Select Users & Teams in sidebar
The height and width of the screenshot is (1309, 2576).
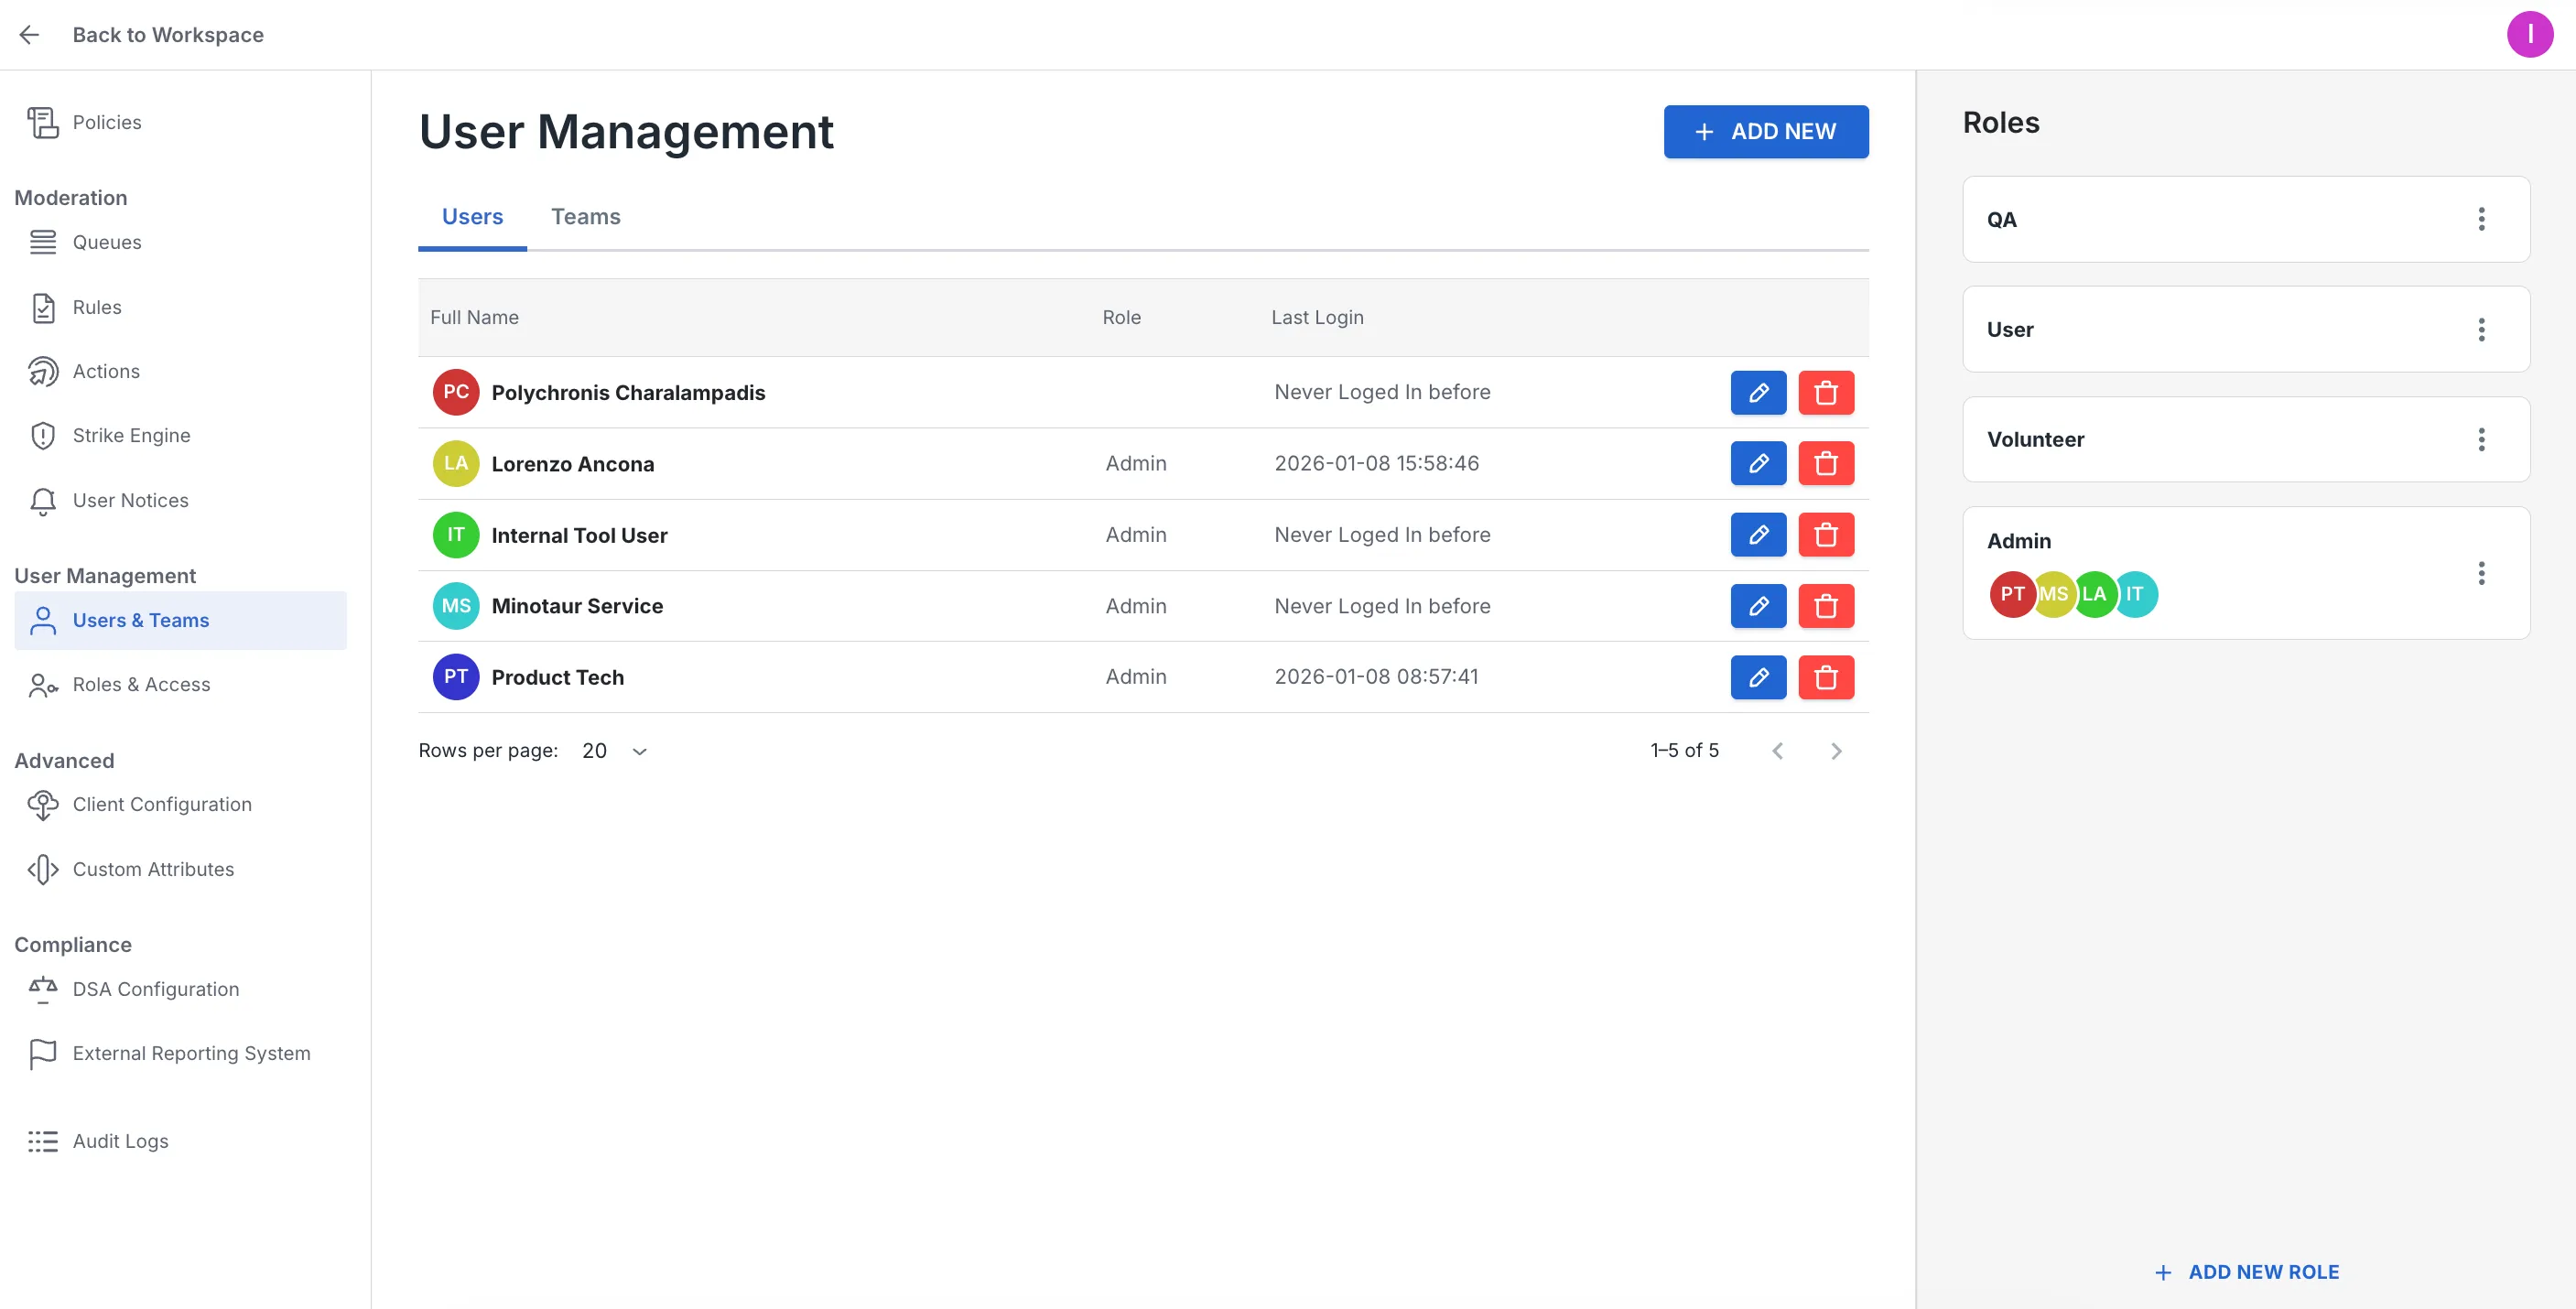click(180, 620)
